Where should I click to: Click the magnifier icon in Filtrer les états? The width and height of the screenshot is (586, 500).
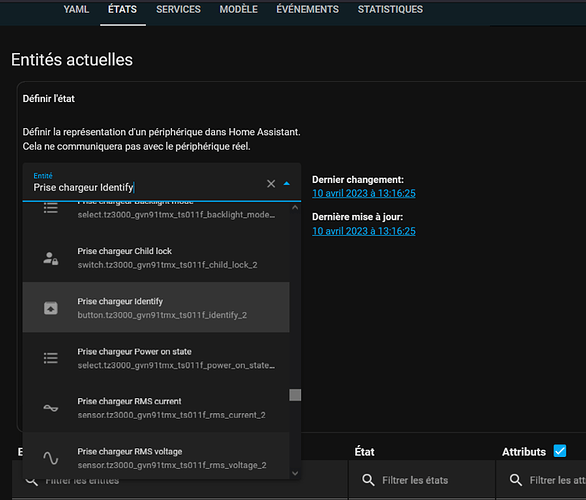pyautogui.click(x=368, y=480)
